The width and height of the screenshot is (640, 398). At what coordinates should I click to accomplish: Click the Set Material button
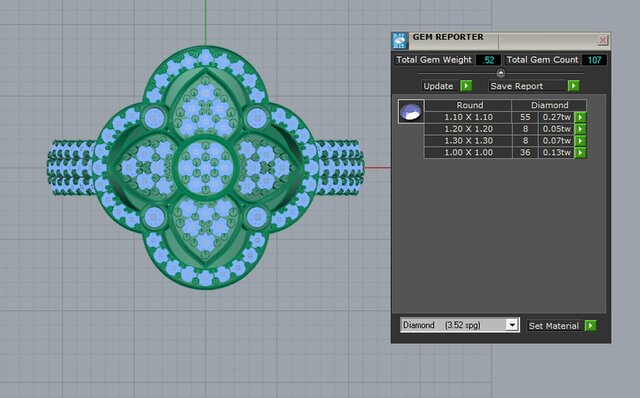pyautogui.click(x=554, y=326)
